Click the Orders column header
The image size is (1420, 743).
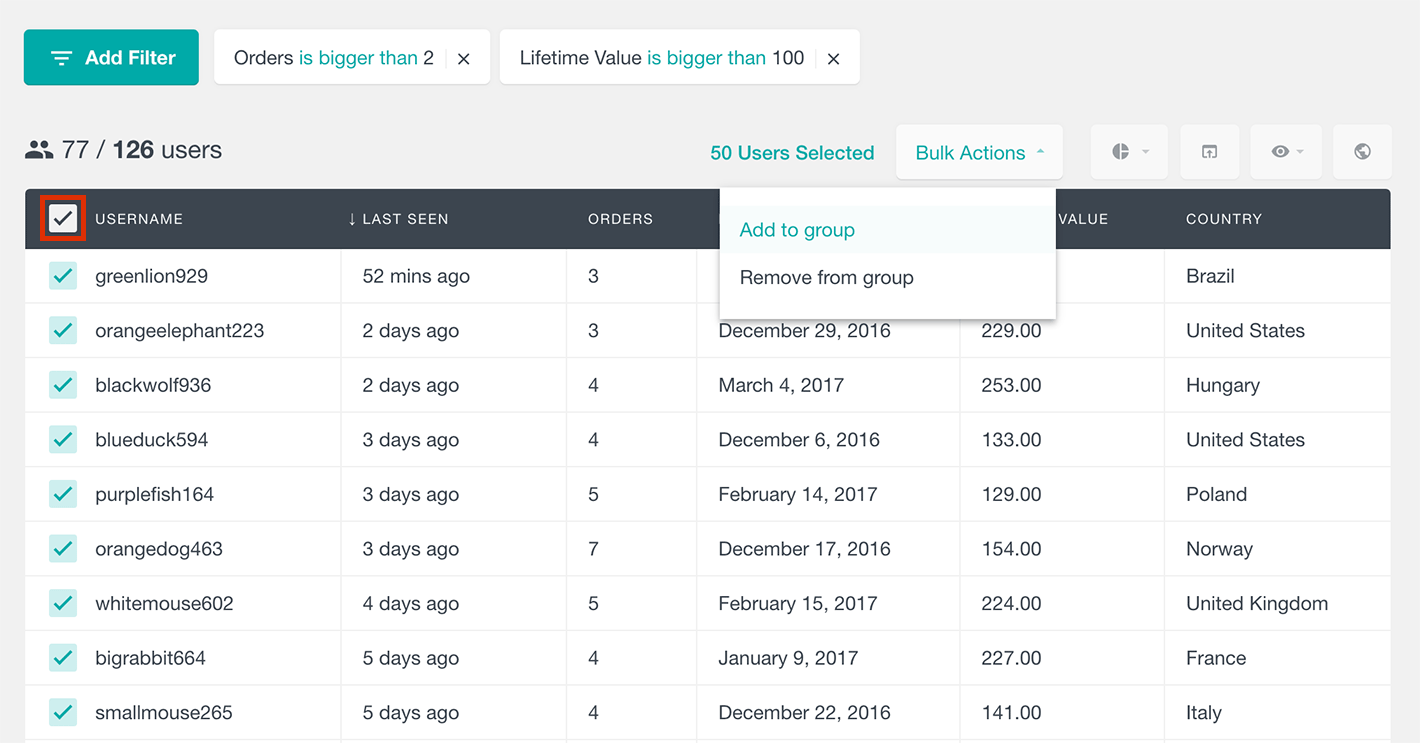pos(620,218)
